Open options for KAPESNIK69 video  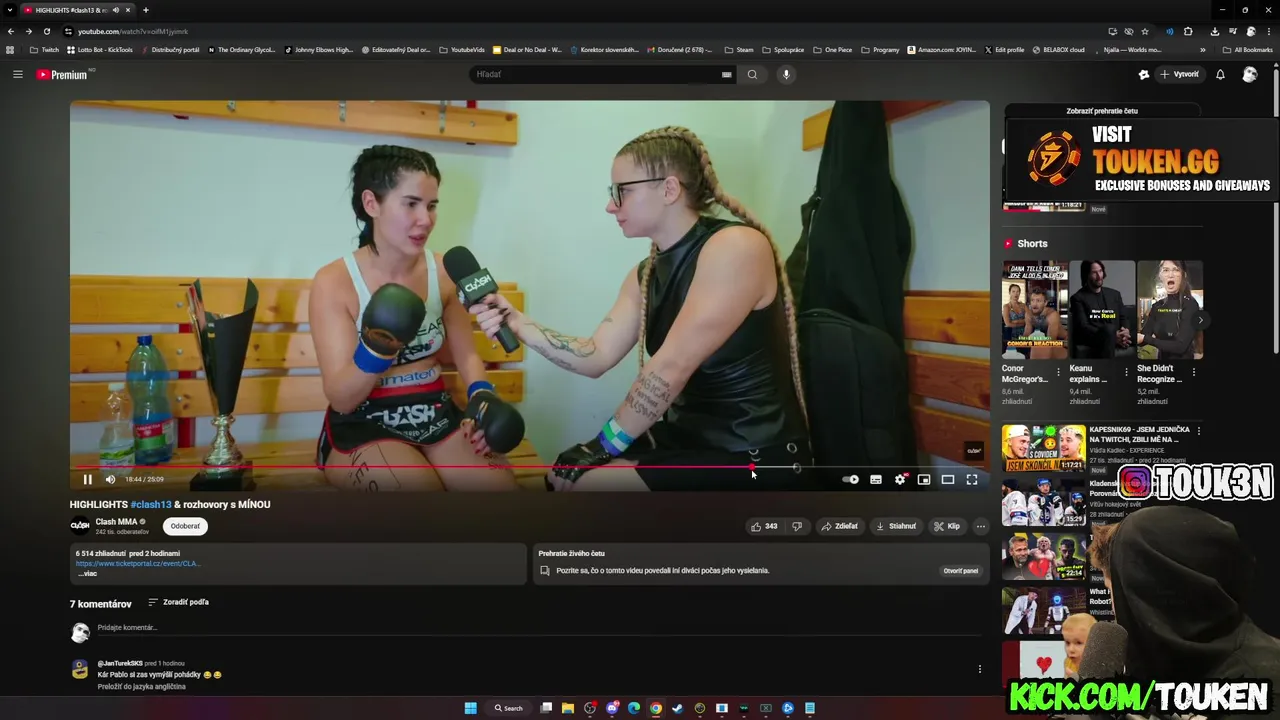[1199, 431]
